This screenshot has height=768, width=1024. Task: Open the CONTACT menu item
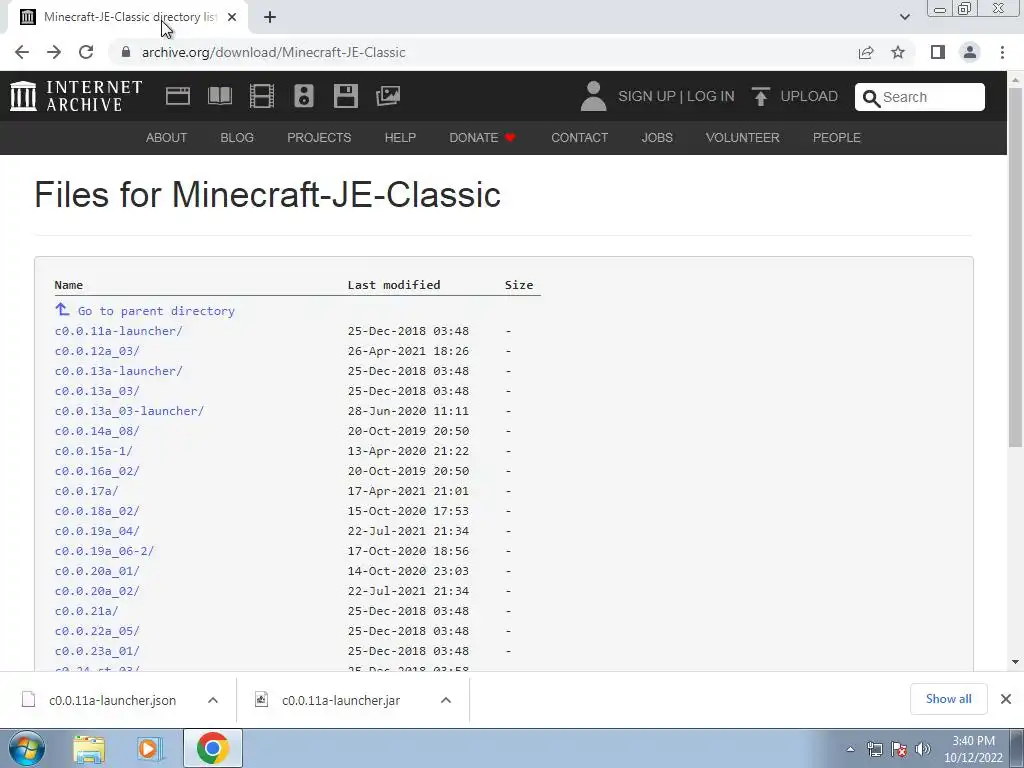click(x=579, y=138)
